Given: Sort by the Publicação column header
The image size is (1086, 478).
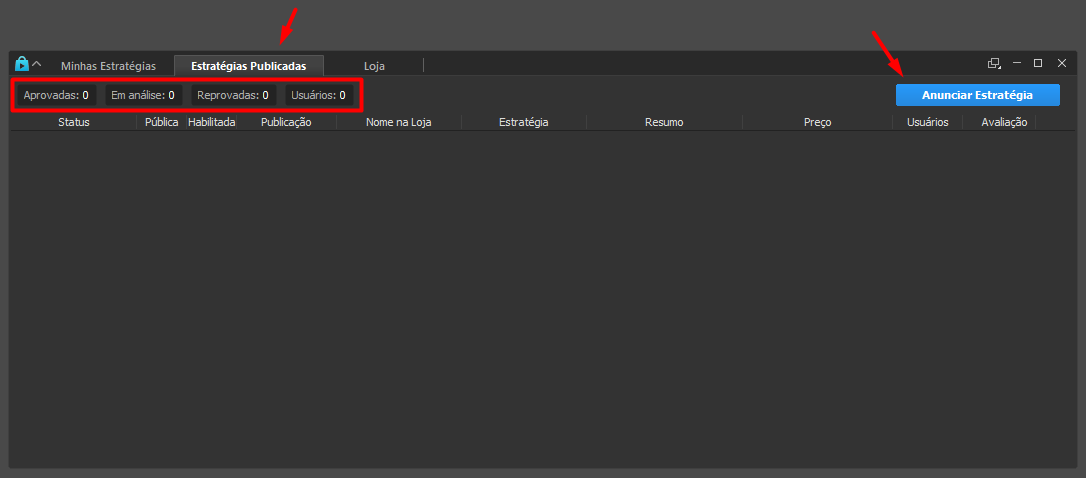Looking at the screenshot, I should pyautogui.click(x=286, y=122).
